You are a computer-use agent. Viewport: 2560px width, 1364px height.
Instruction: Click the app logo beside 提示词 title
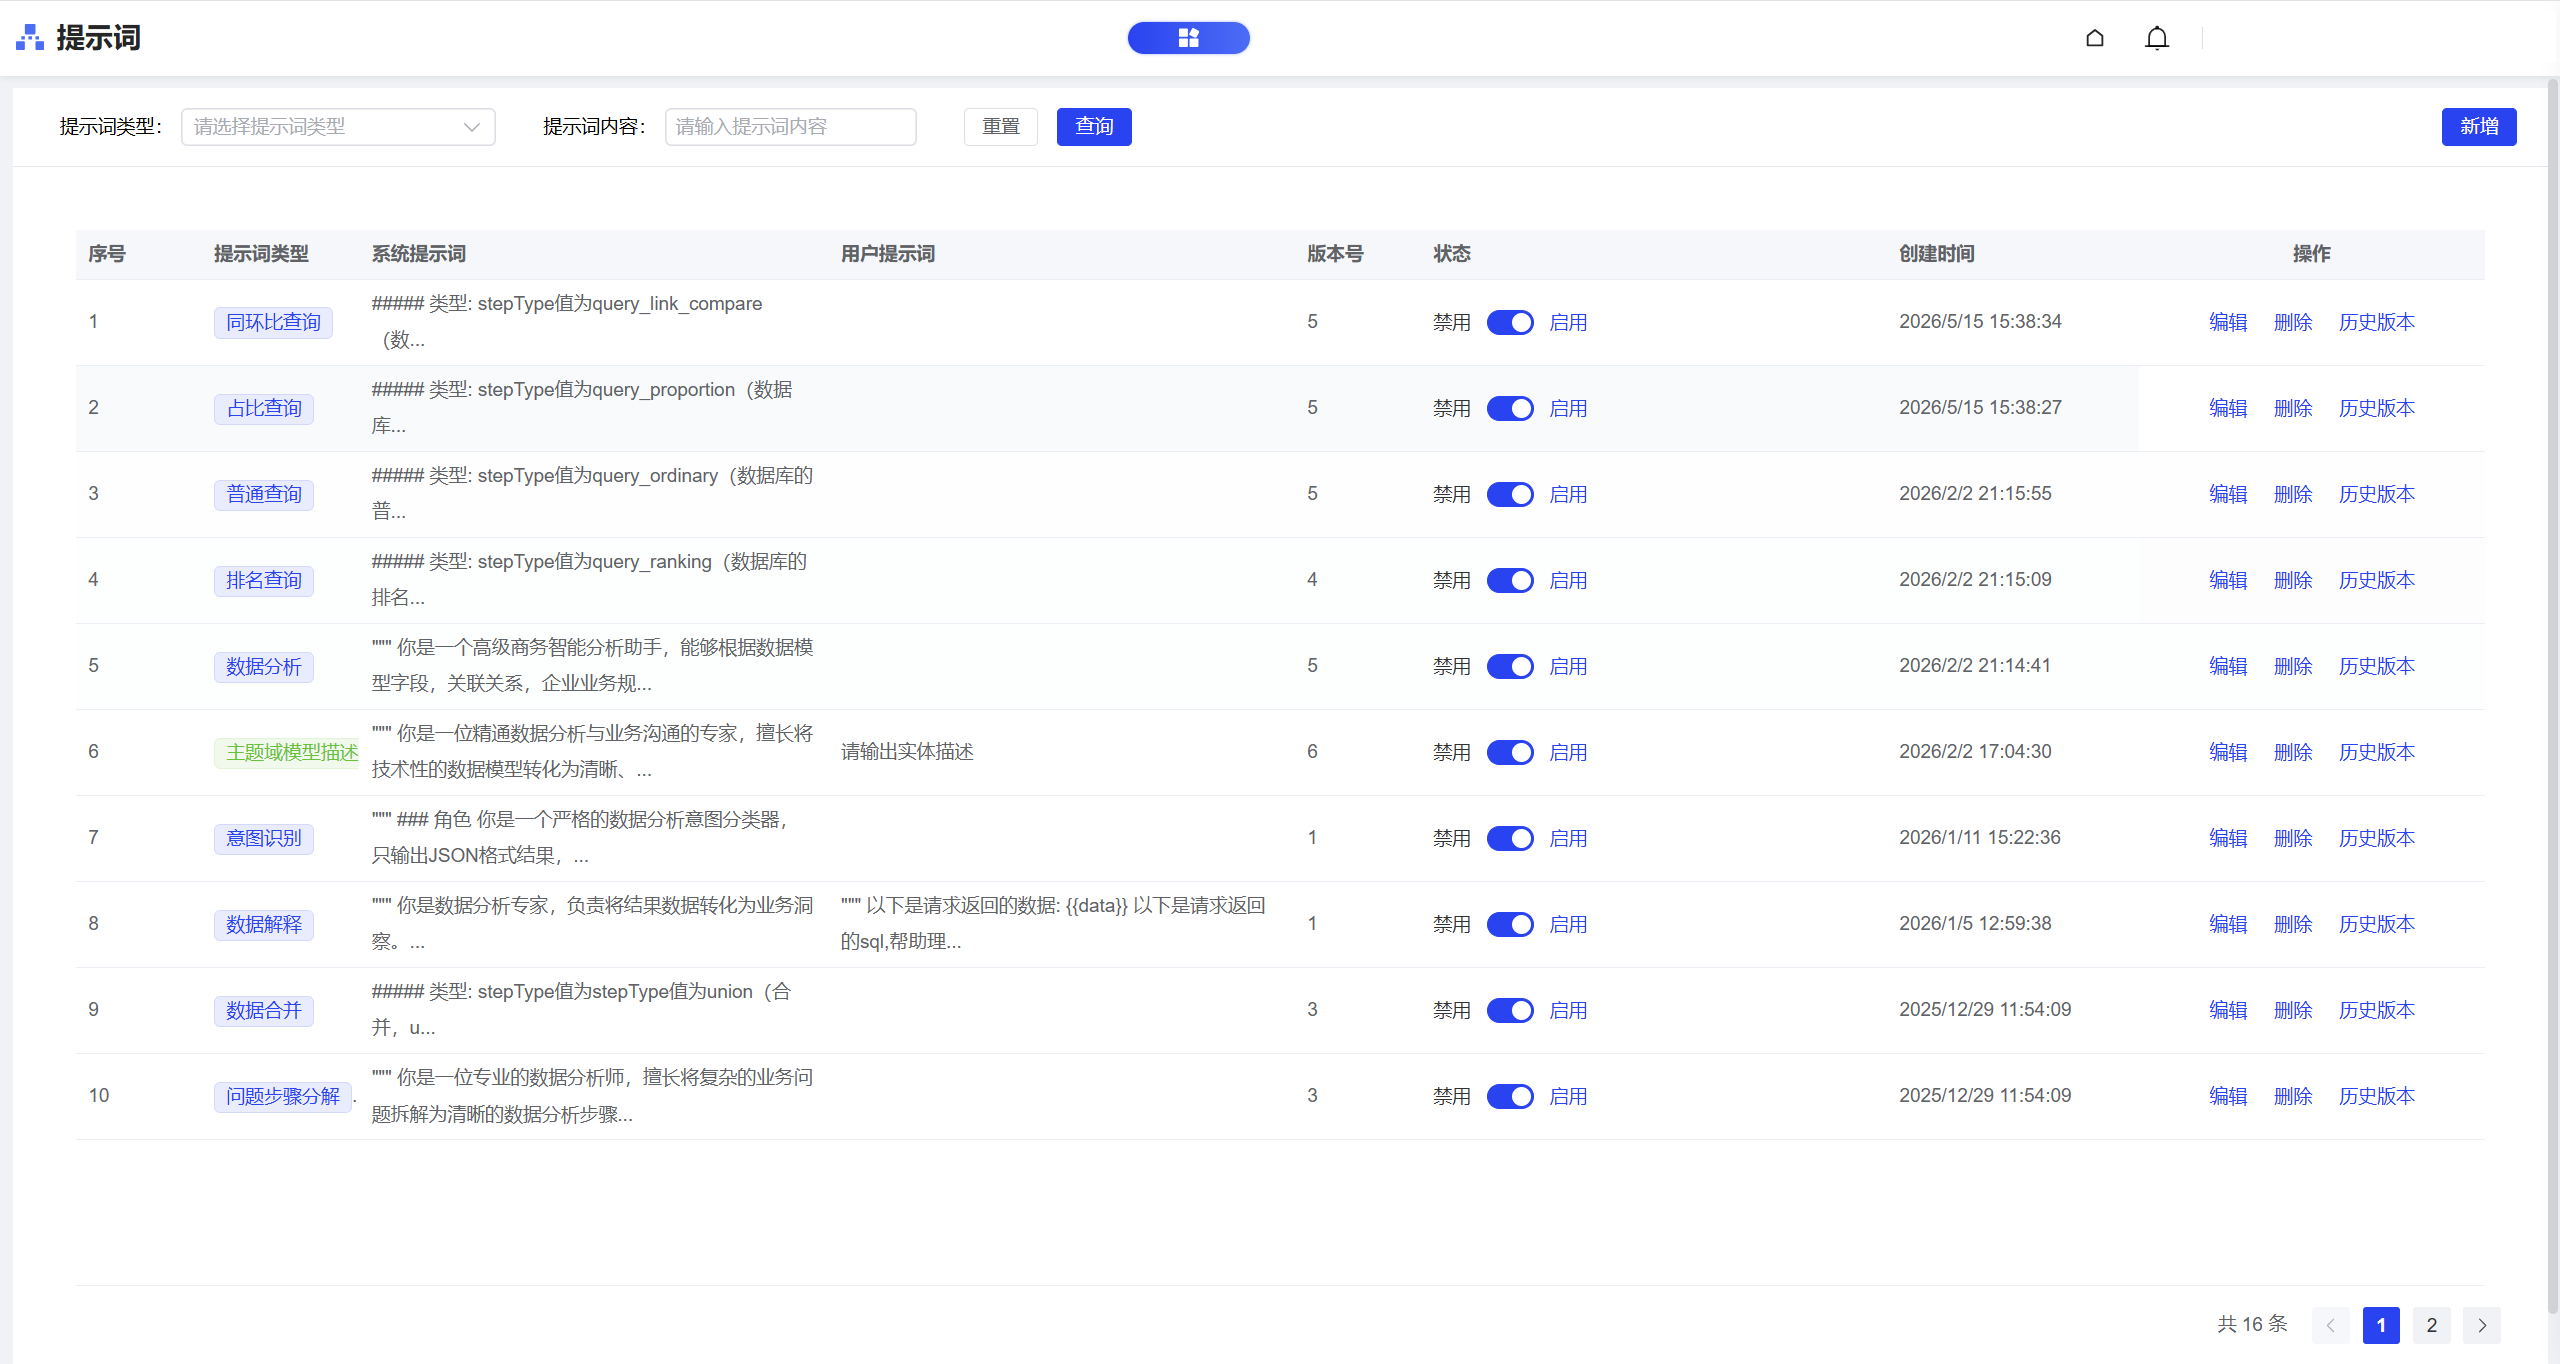[x=30, y=38]
